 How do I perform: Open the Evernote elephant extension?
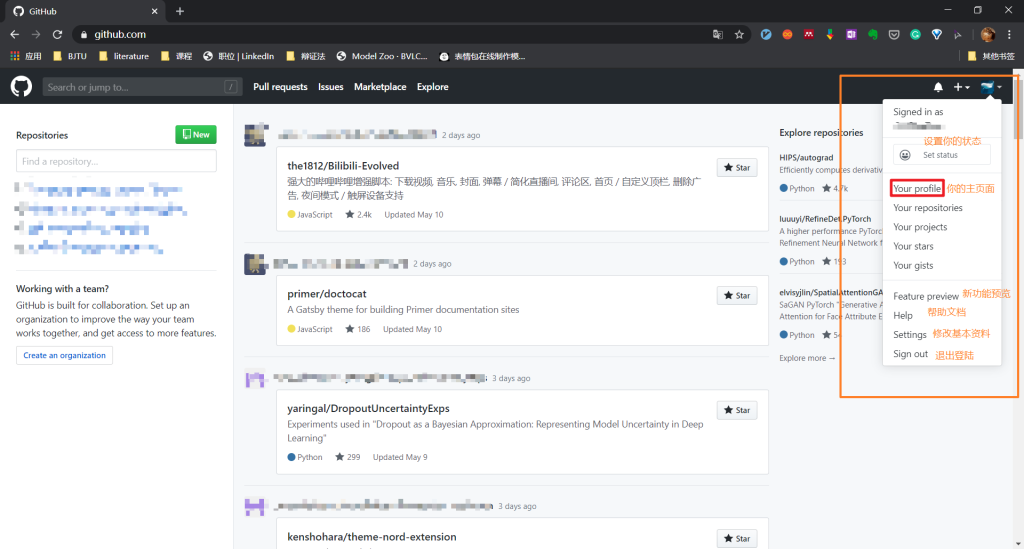pyautogui.click(x=872, y=35)
